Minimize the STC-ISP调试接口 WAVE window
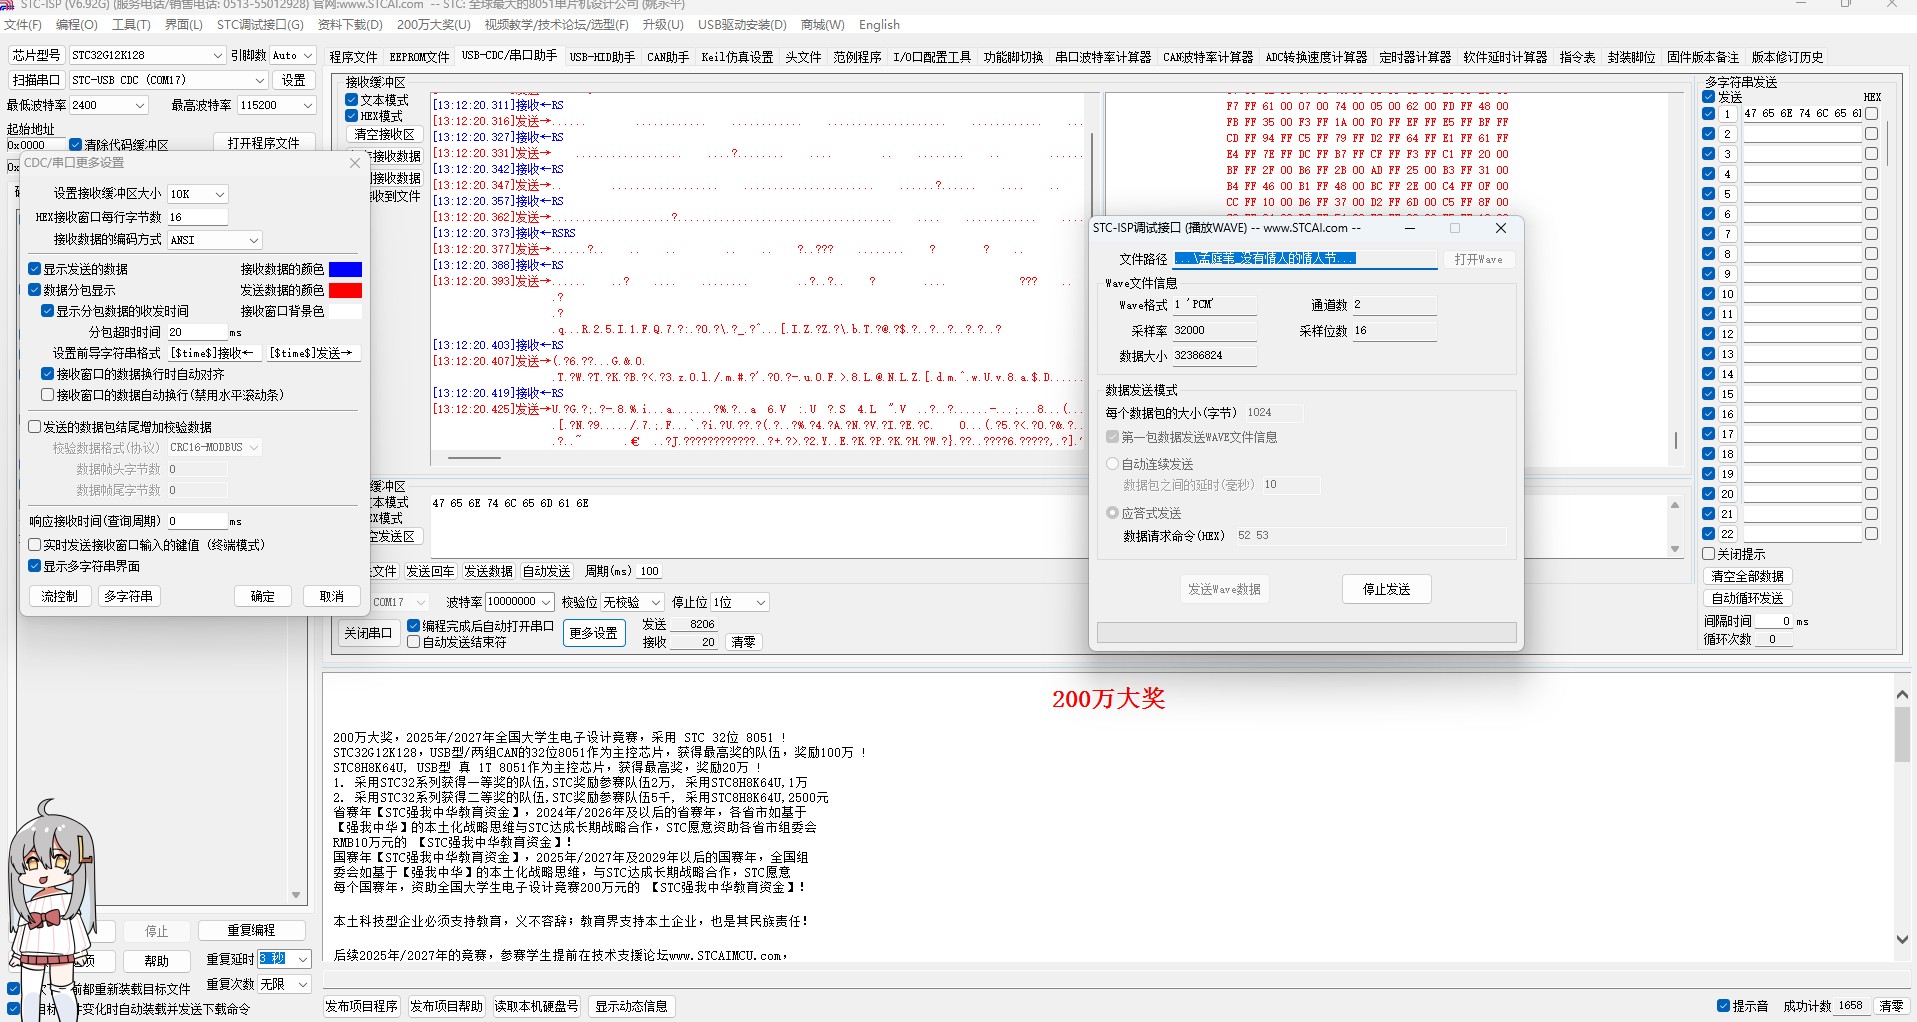This screenshot has width=1917, height=1022. (x=1409, y=228)
